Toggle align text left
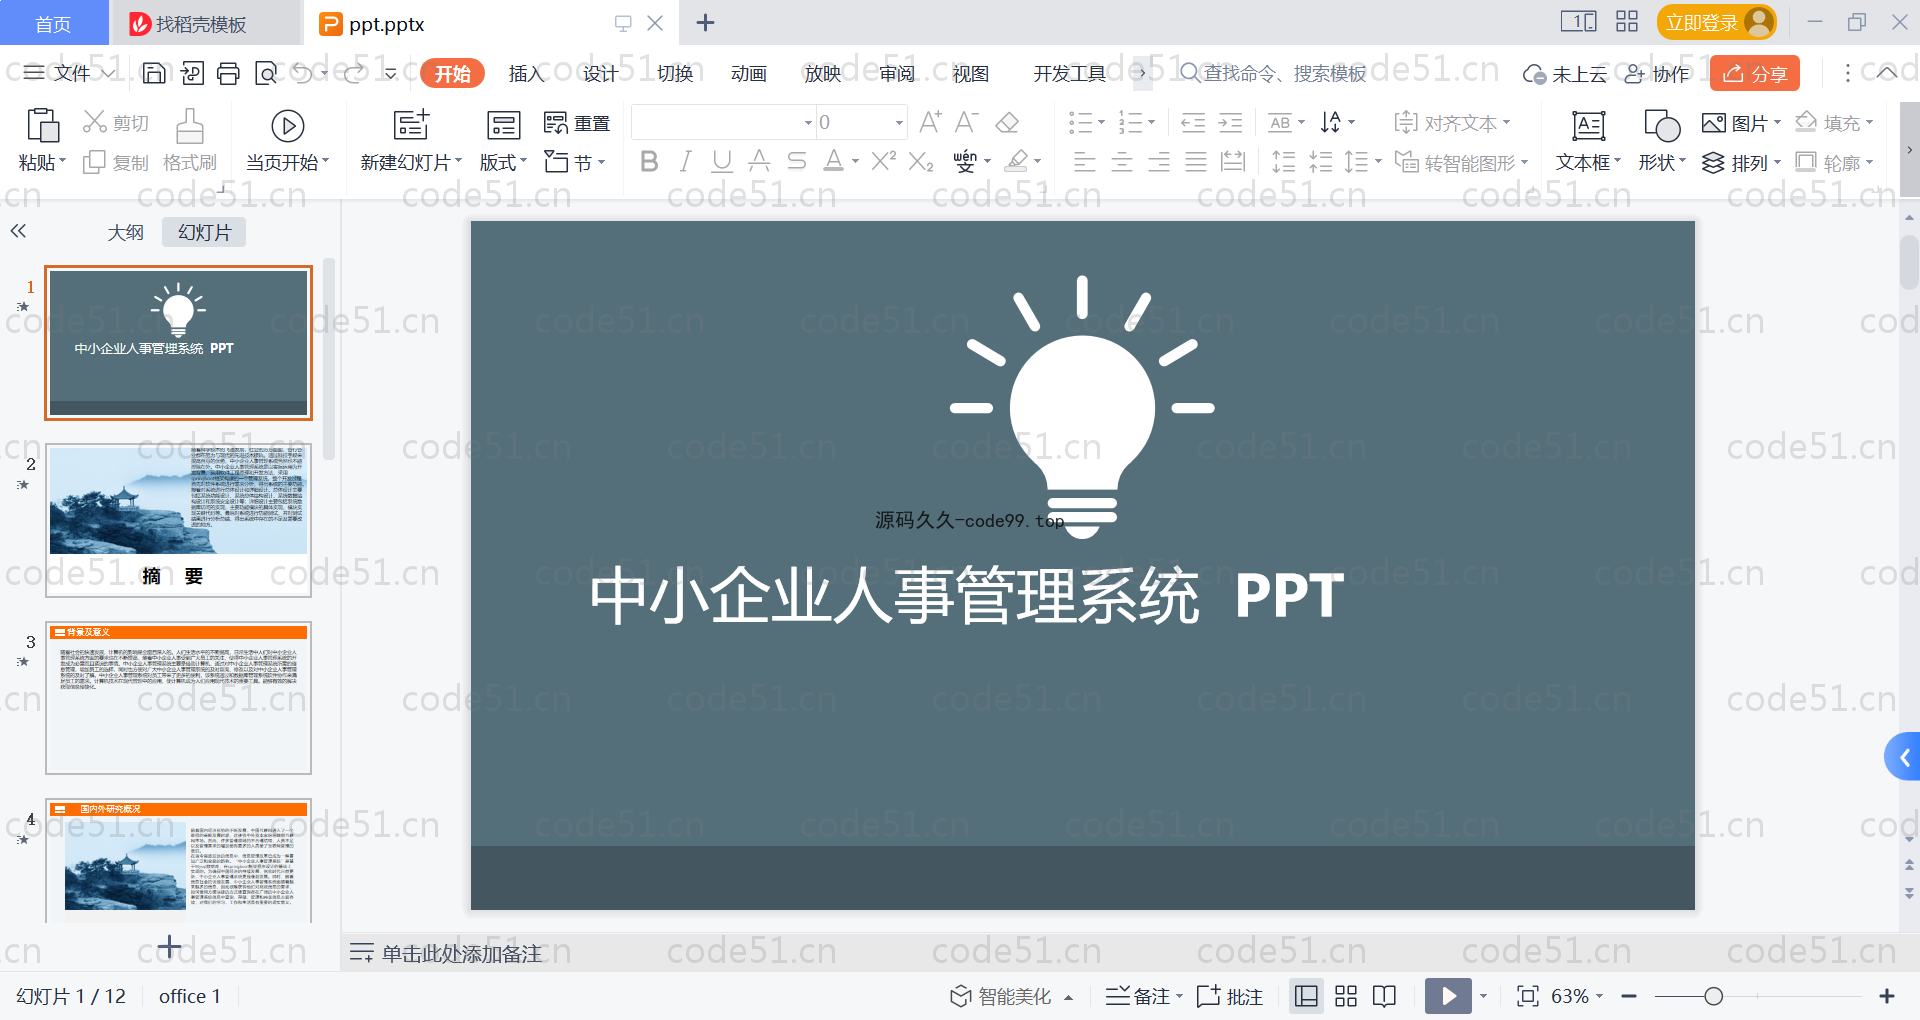 point(1084,162)
